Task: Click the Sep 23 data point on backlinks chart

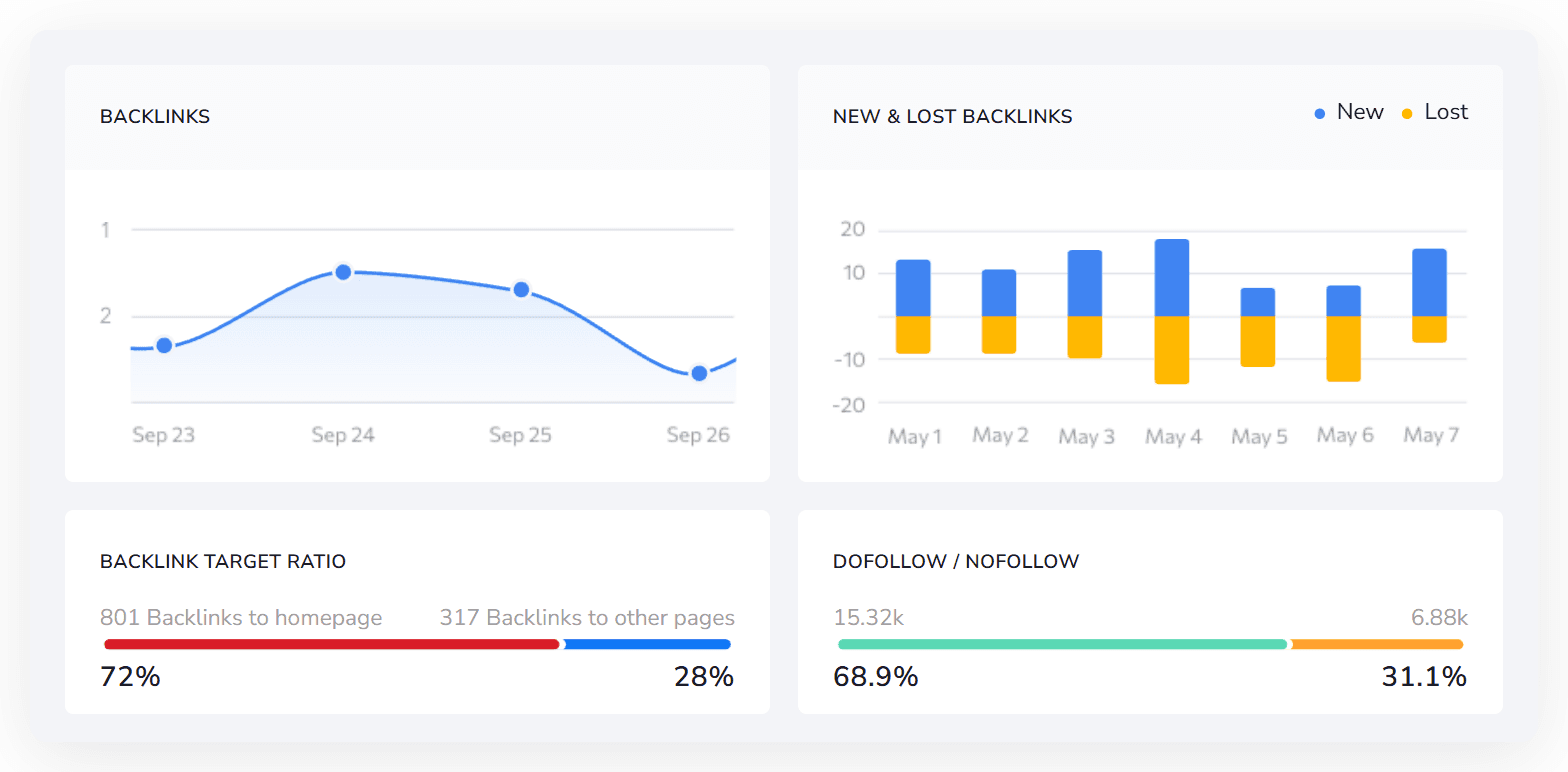Action: pyautogui.click(x=164, y=346)
